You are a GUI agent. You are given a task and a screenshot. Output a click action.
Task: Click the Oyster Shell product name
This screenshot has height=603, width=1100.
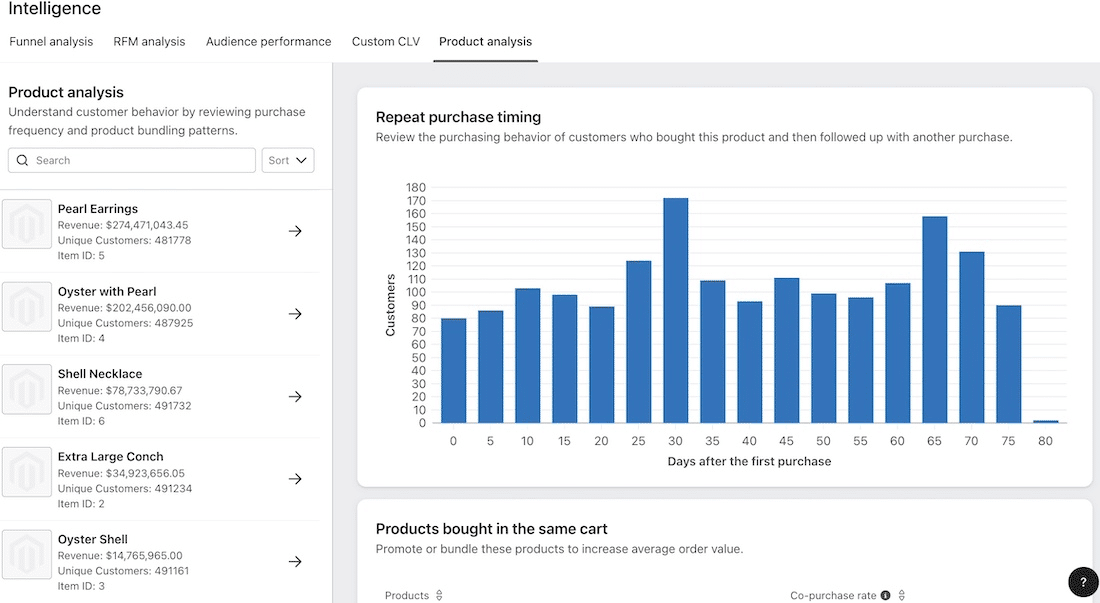[93, 539]
